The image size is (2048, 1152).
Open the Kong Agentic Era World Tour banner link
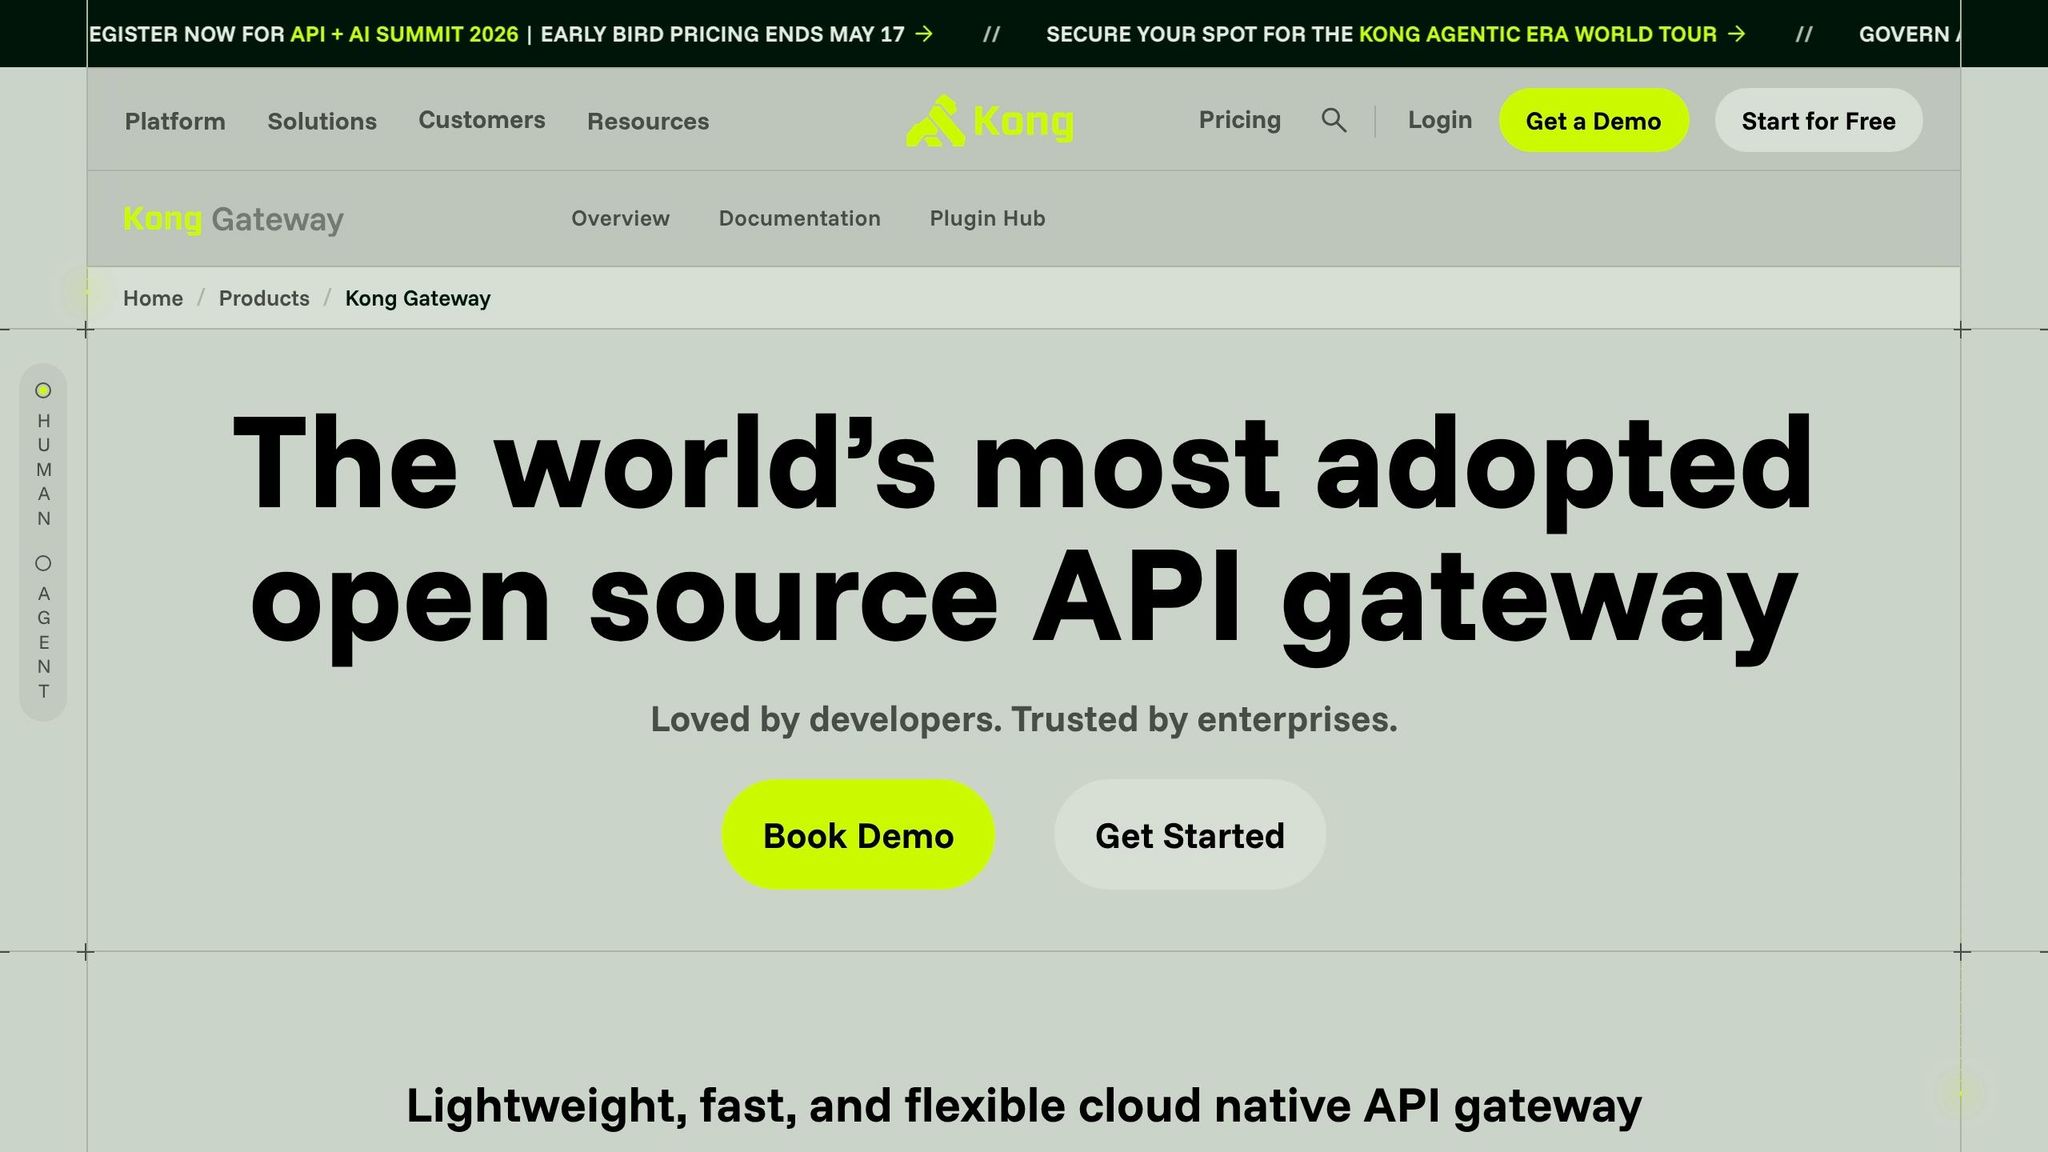(1538, 34)
